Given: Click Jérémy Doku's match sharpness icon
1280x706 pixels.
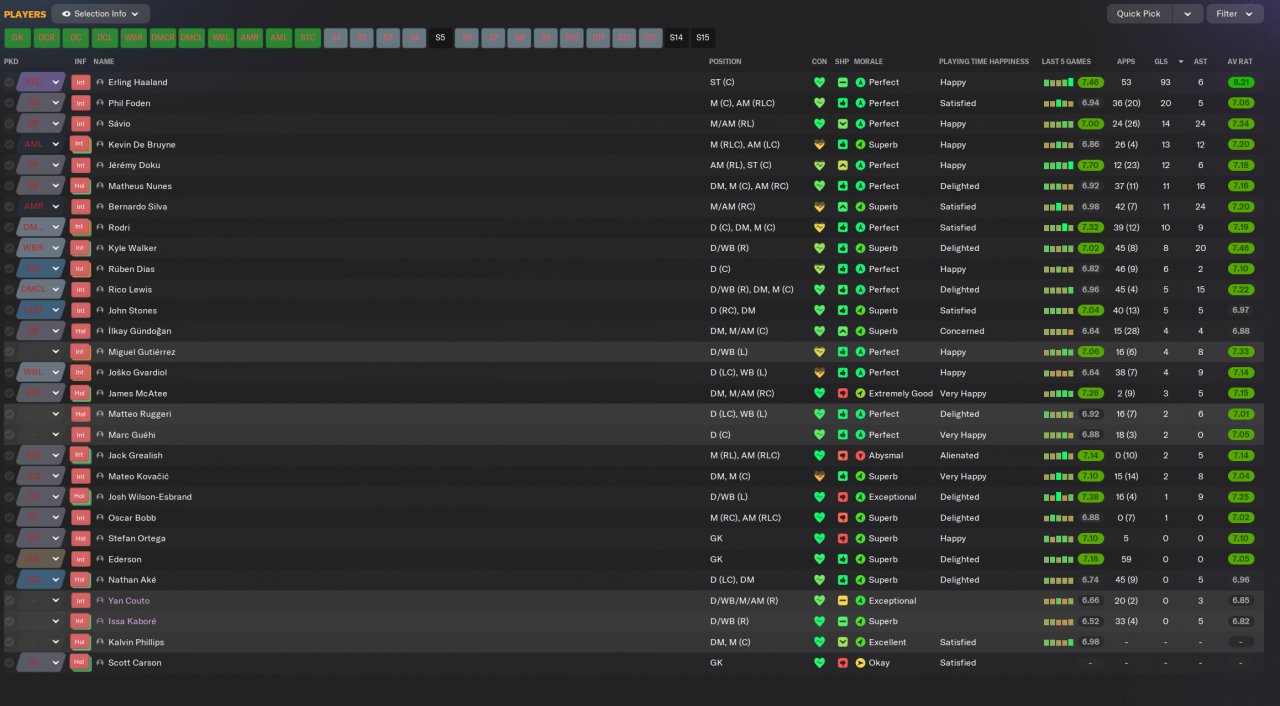Looking at the screenshot, I should click(x=843, y=165).
